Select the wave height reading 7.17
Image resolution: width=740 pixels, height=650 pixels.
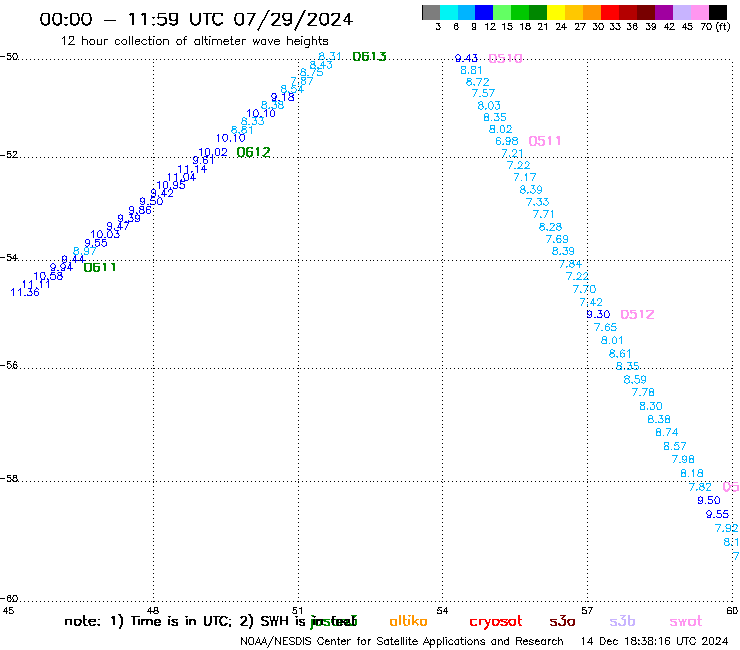tap(525, 177)
